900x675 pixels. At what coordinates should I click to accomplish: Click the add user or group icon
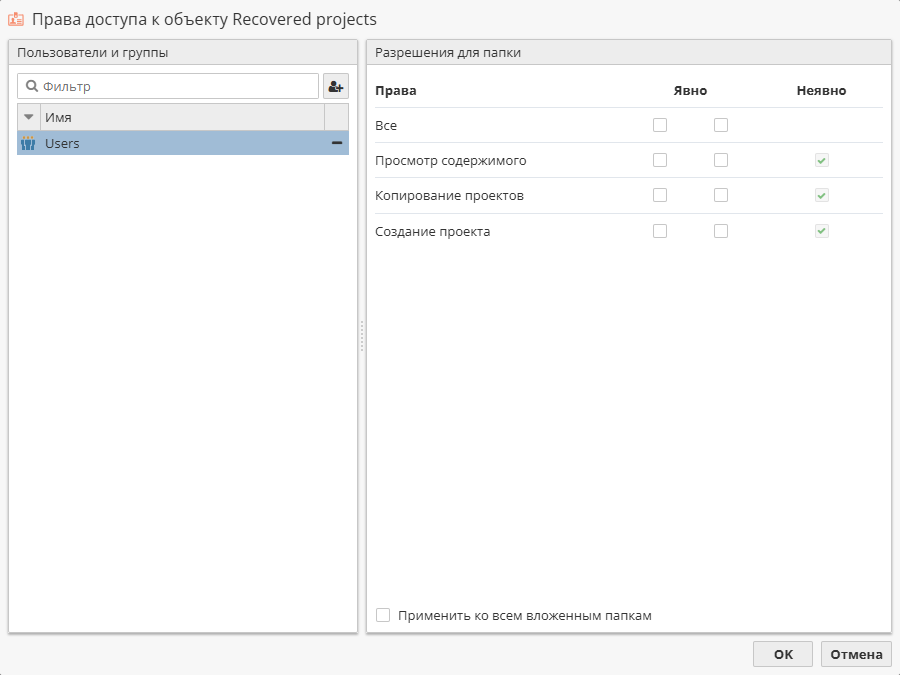tap(336, 85)
